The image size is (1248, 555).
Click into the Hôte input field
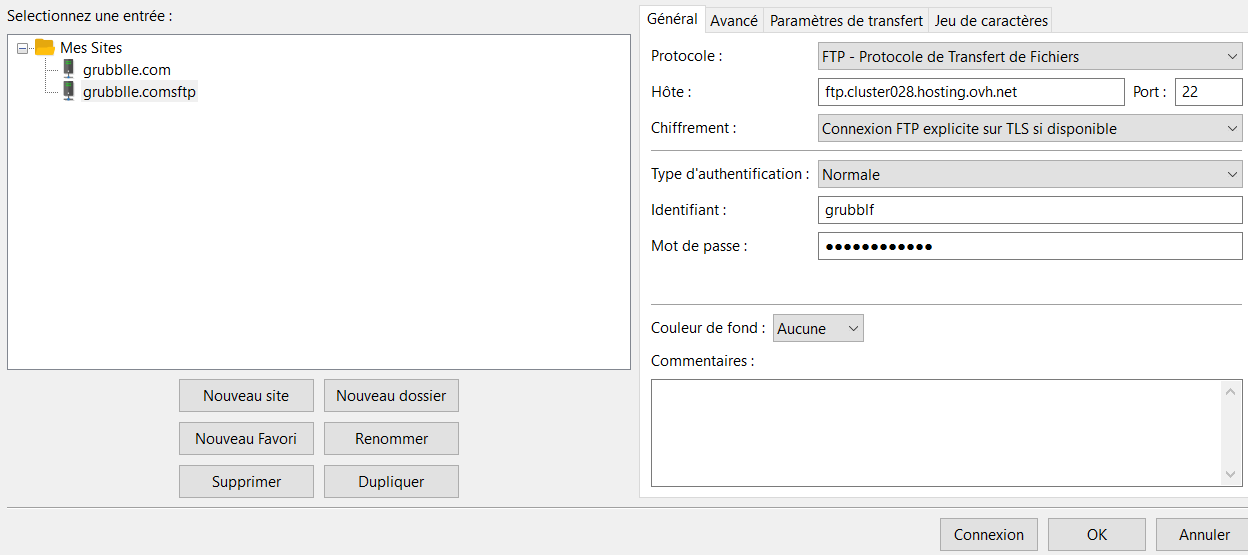(x=970, y=92)
